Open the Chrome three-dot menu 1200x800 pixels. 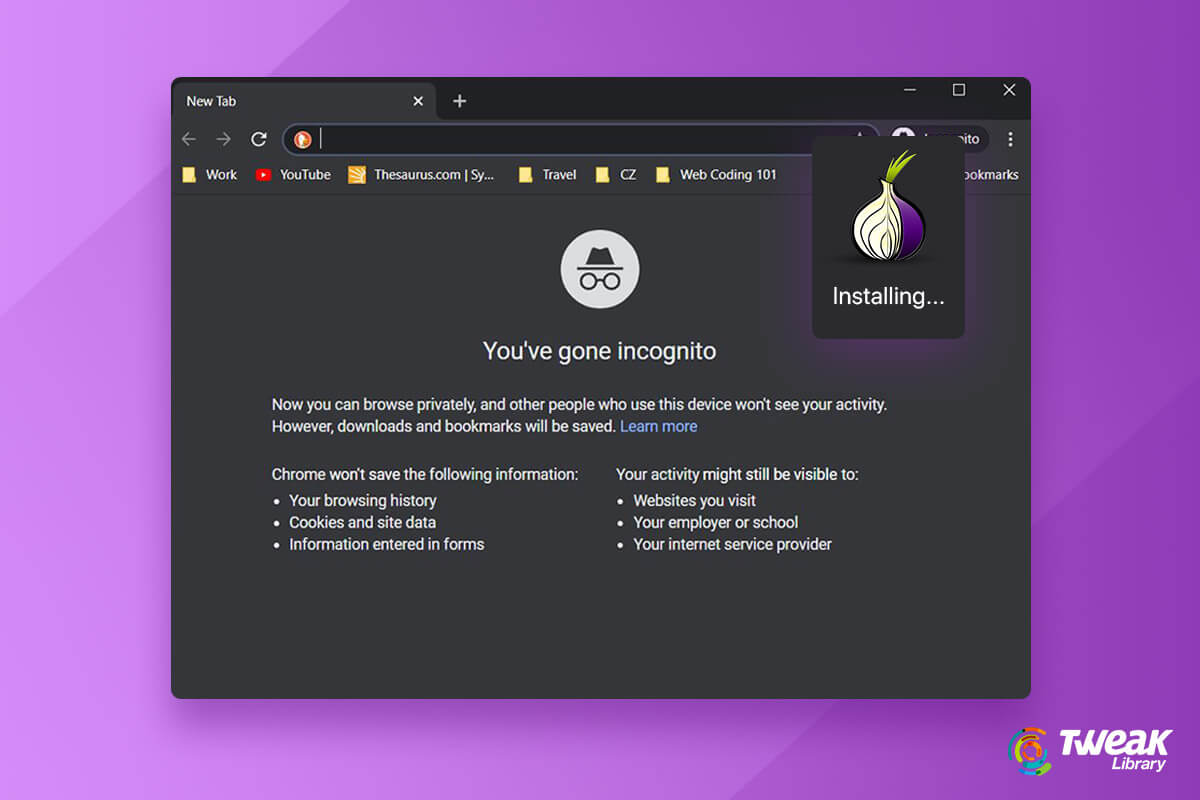tap(1011, 139)
